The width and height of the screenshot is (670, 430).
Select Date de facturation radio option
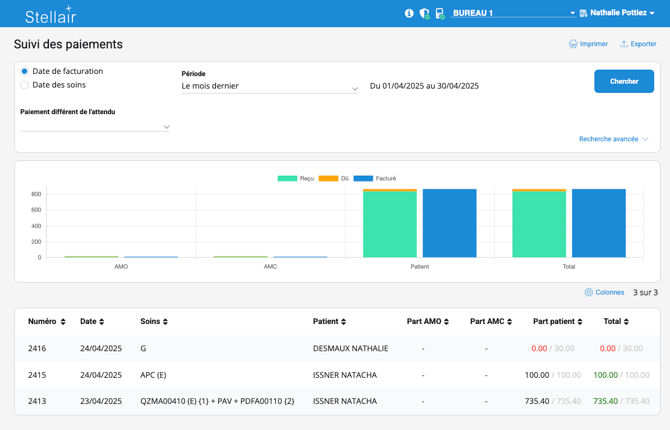[25, 72]
